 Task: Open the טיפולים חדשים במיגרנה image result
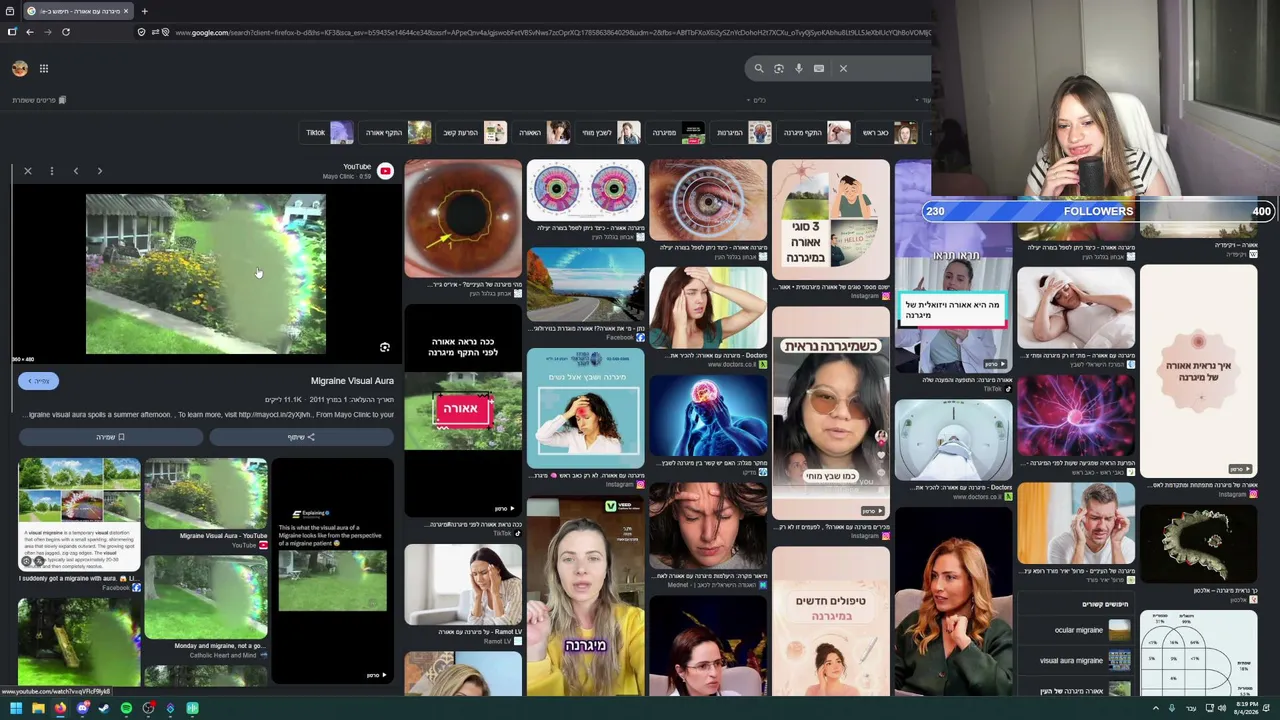tap(830, 622)
